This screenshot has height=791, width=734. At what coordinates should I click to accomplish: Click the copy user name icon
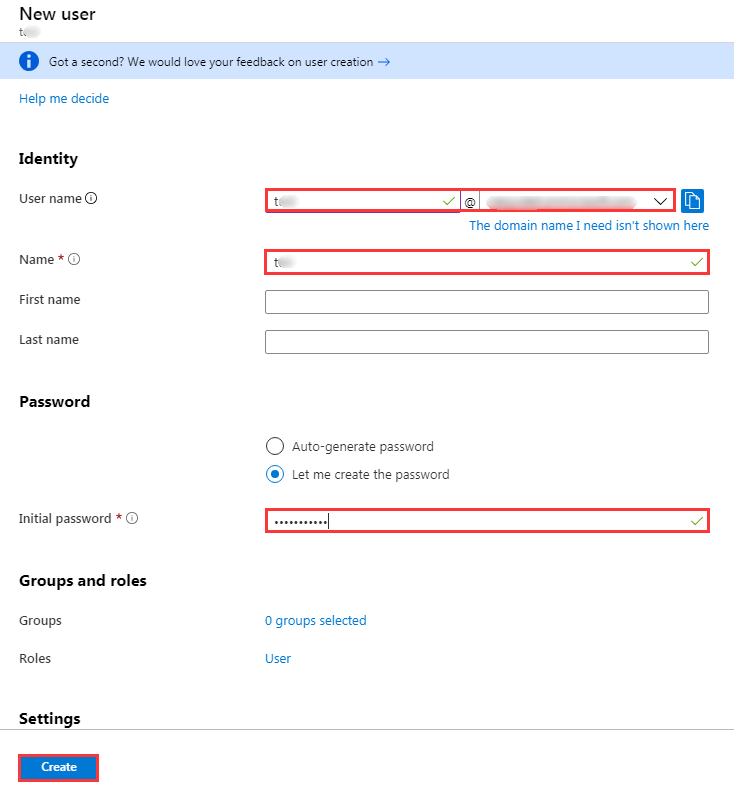click(693, 200)
